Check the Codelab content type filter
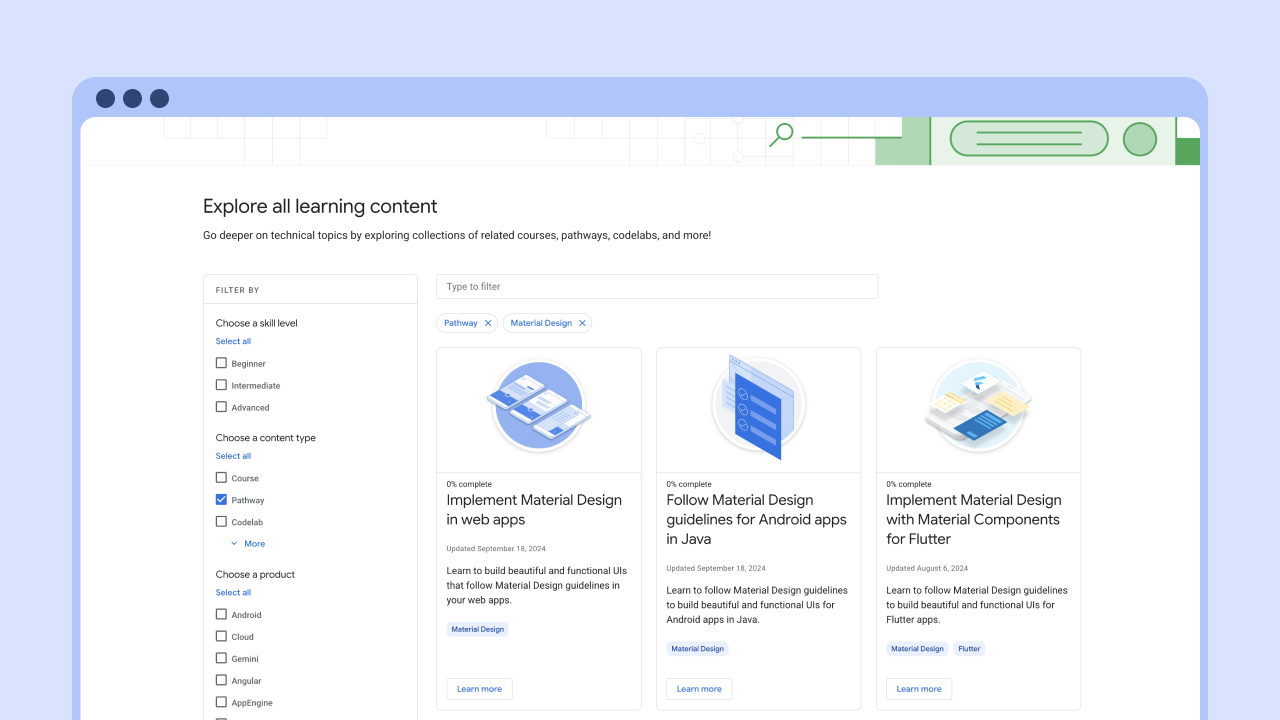Image resolution: width=1280 pixels, height=720 pixels. 220,521
